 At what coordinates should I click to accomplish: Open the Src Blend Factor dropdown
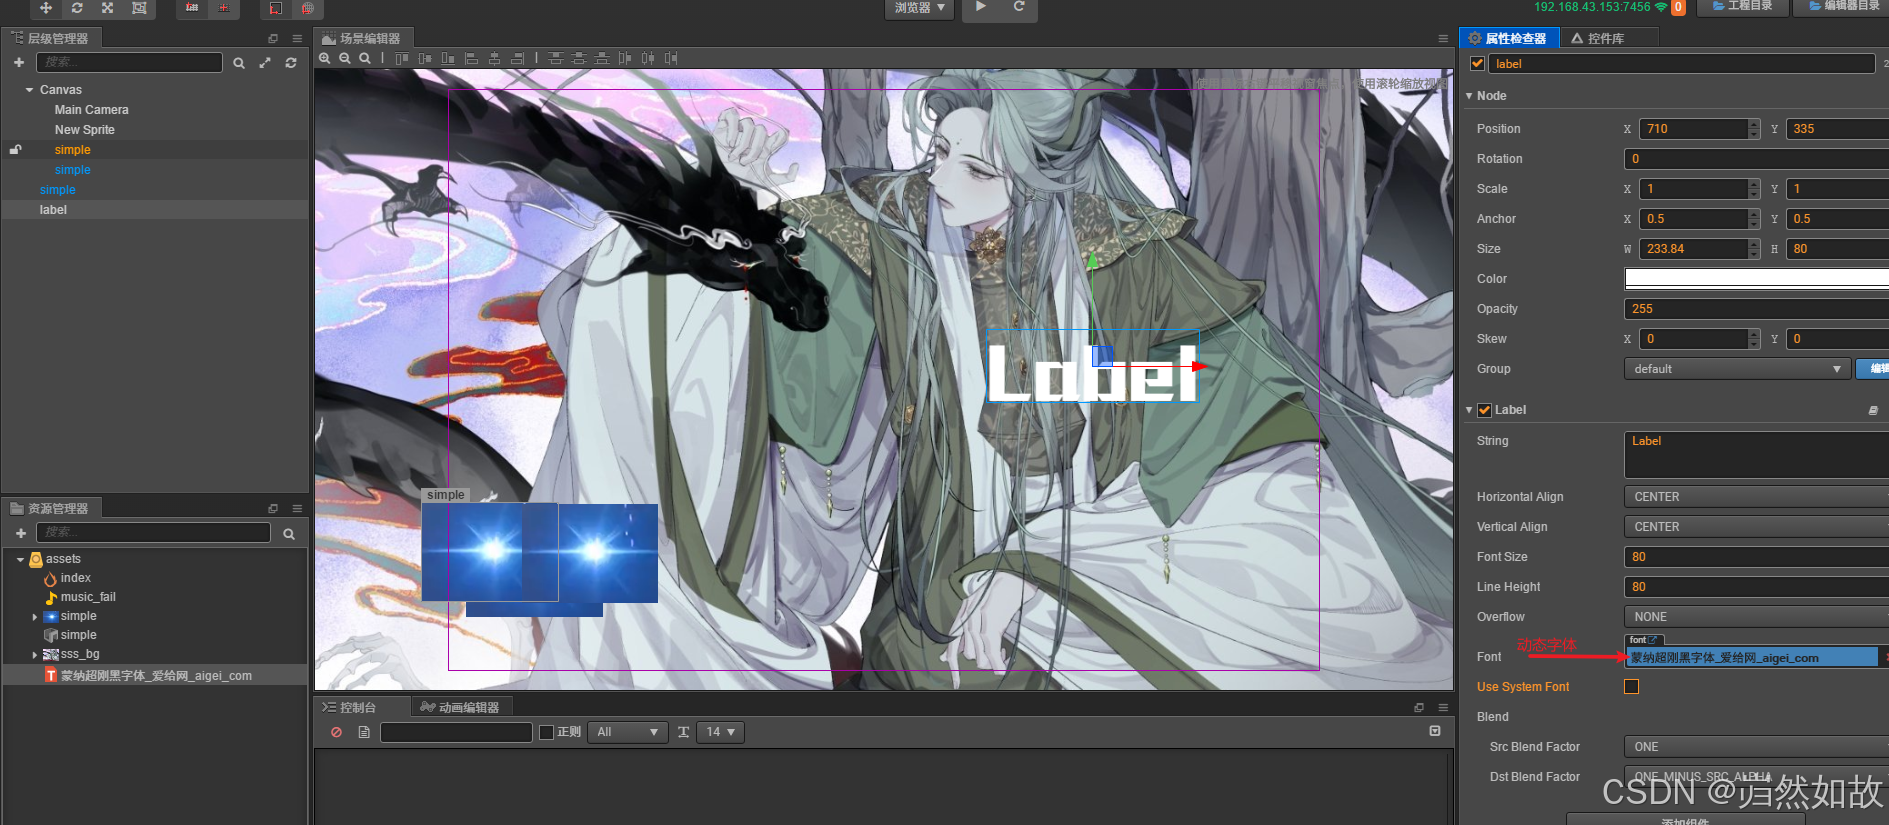1756,747
